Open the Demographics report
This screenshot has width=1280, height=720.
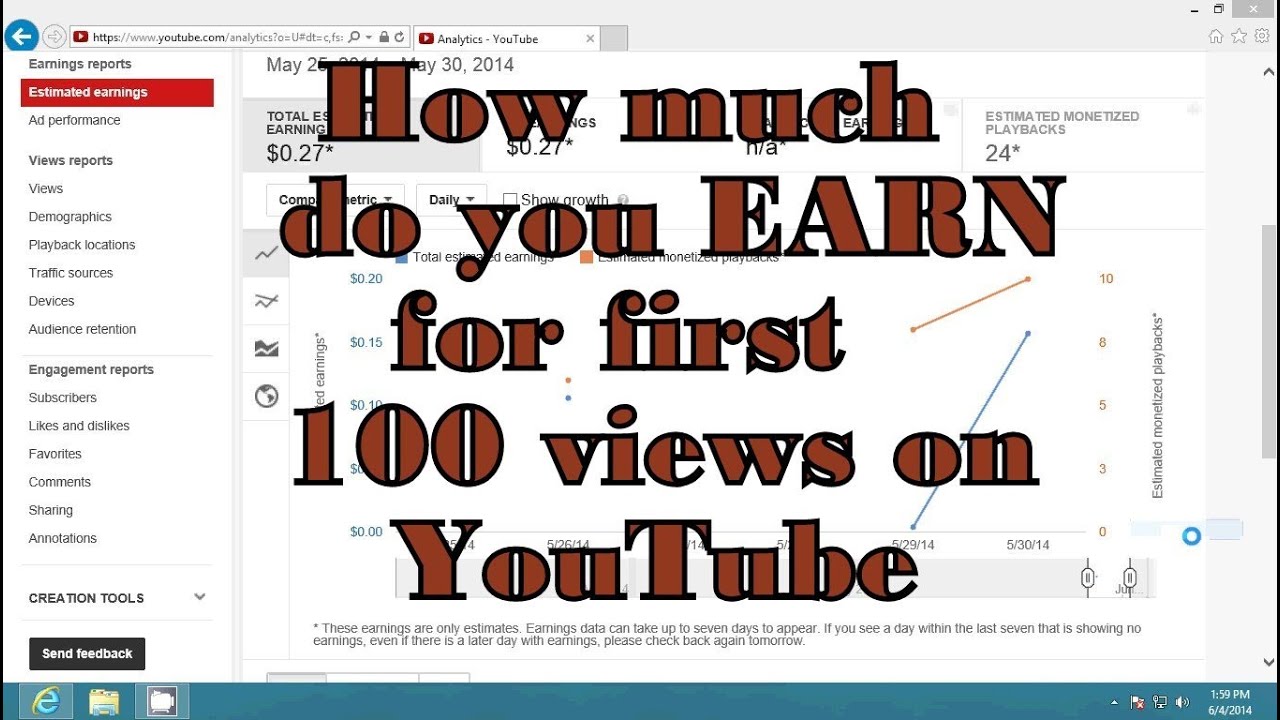tap(70, 216)
